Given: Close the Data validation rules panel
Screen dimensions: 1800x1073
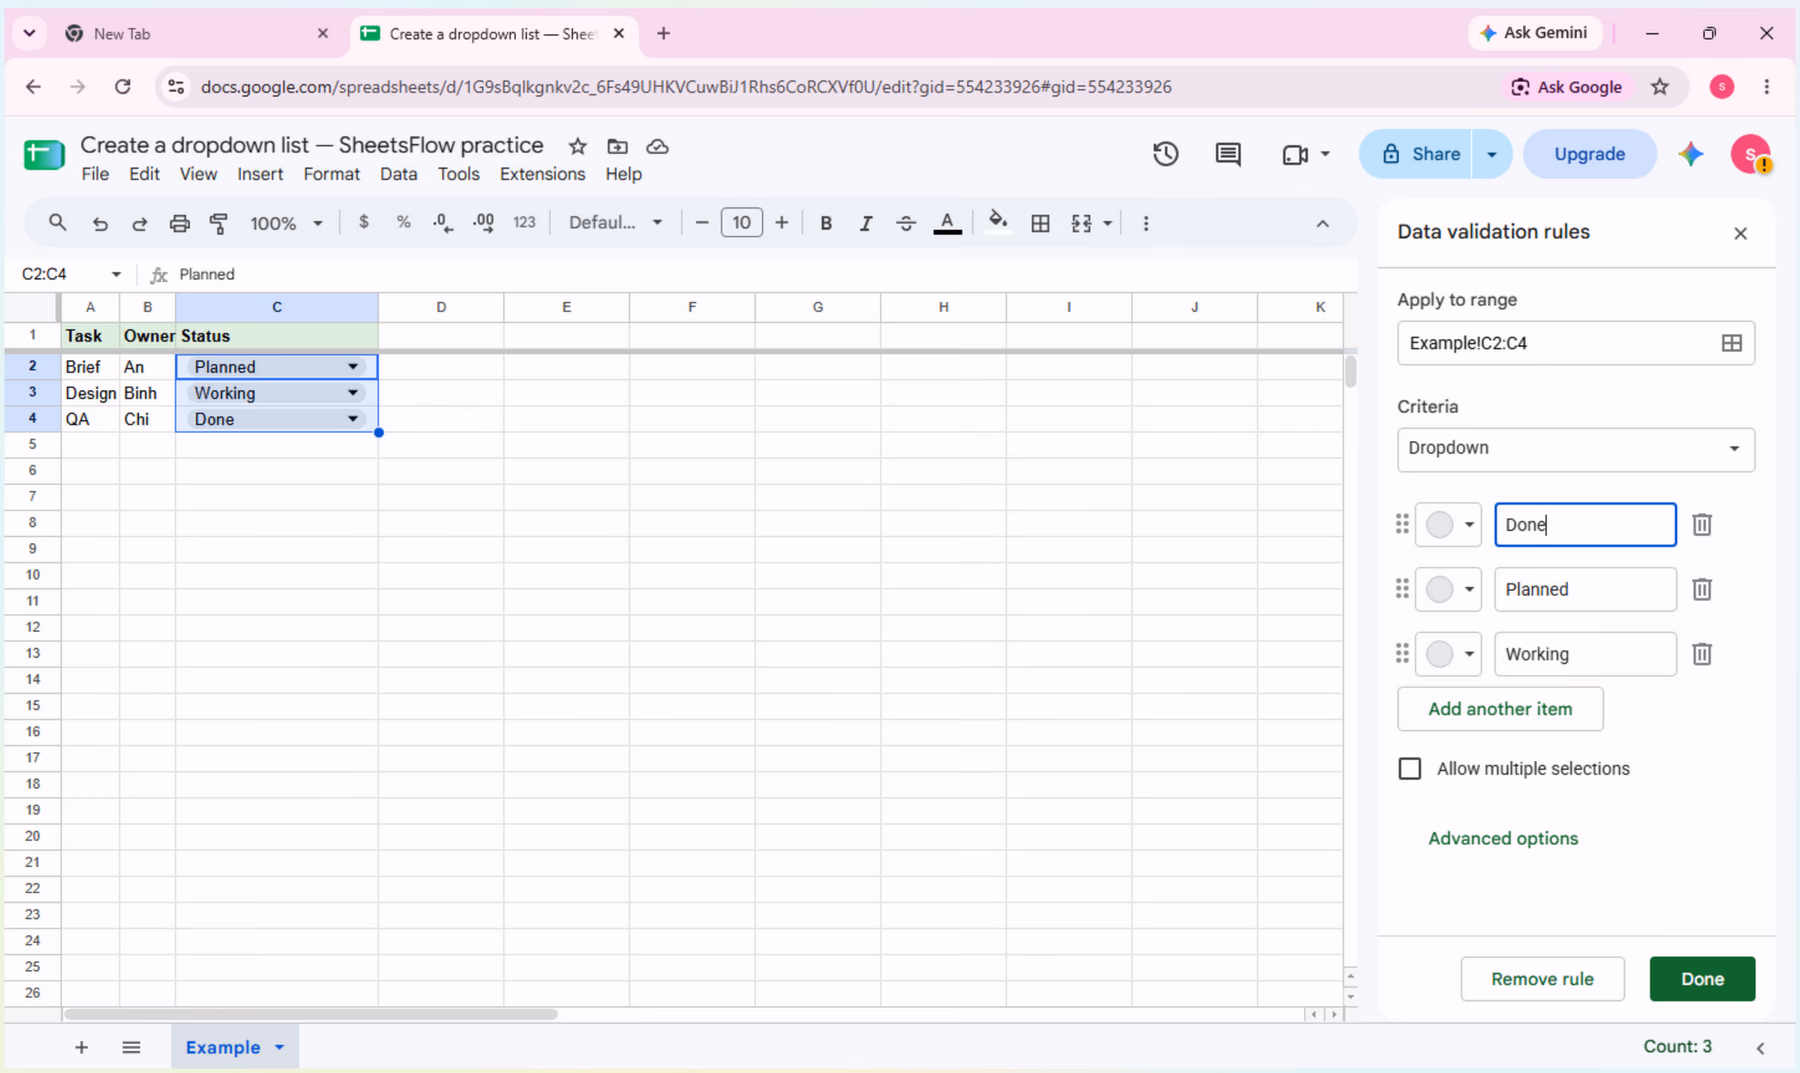Looking at the screenshot, I should point(1740,233).
